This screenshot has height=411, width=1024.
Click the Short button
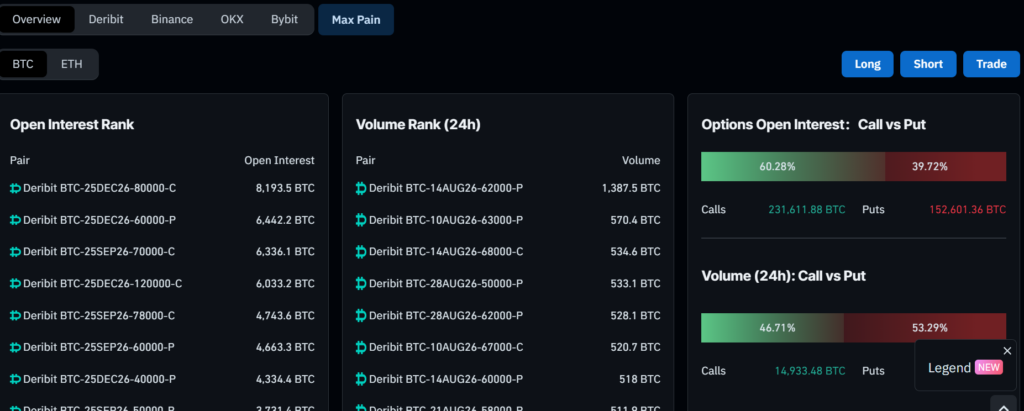(928, 64)
